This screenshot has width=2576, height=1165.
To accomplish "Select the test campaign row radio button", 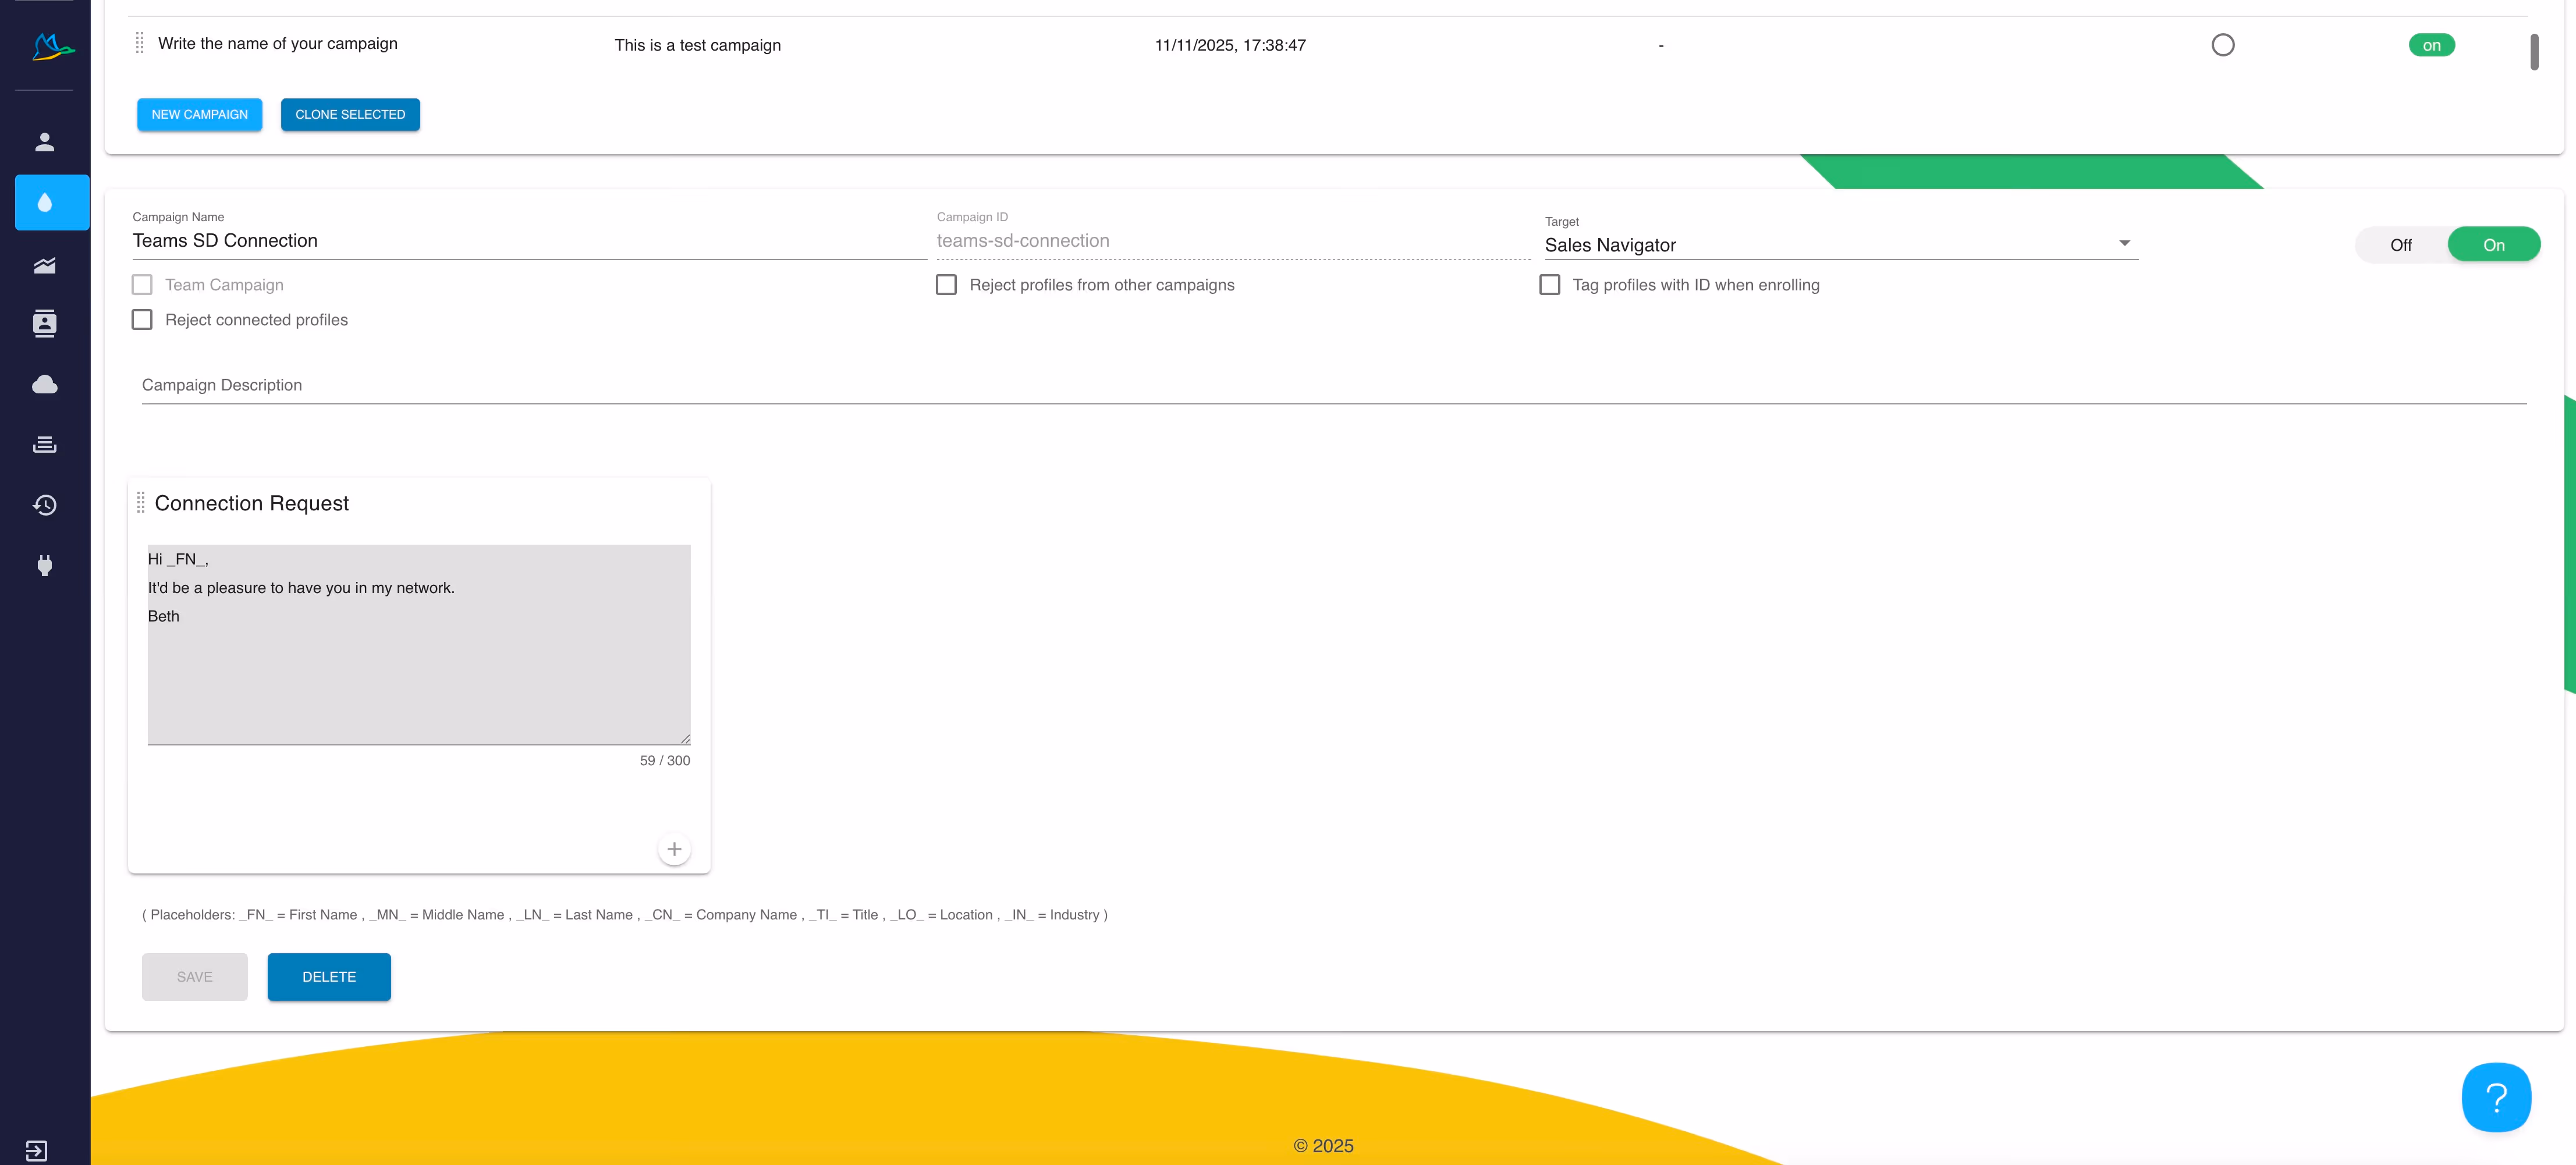I will tap(2222, 45).
